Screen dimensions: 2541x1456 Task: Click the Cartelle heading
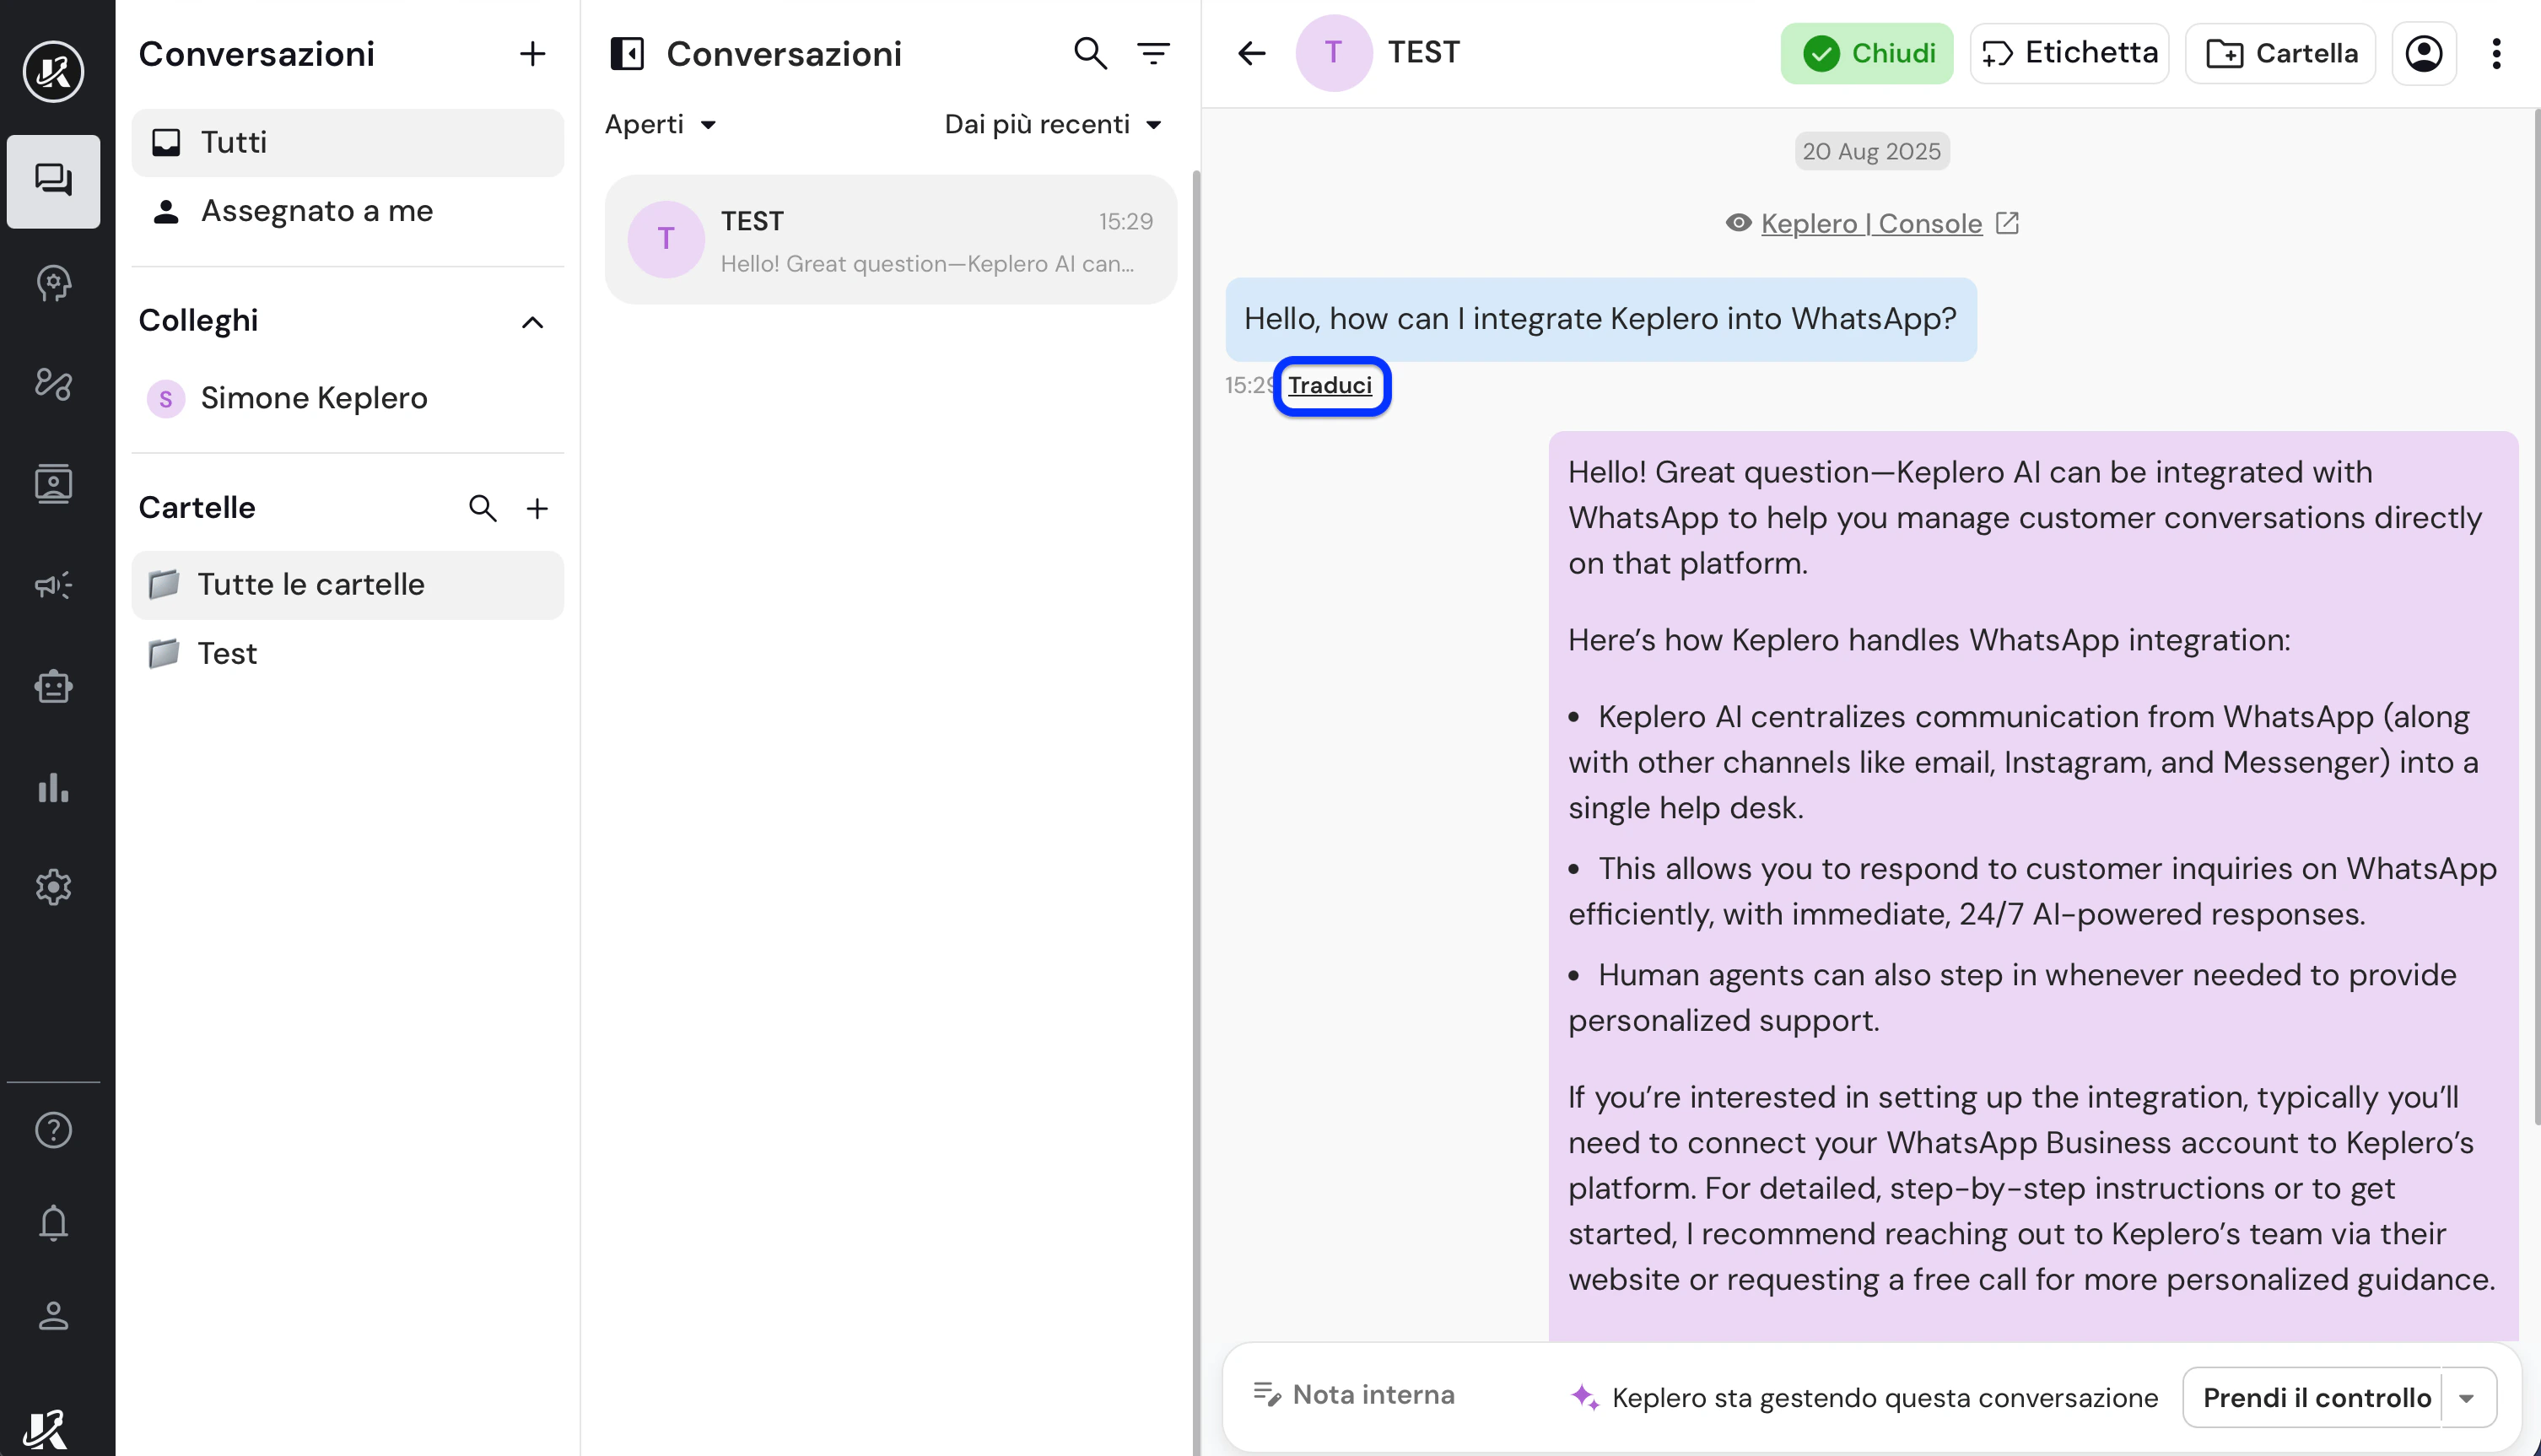point(197,508)
